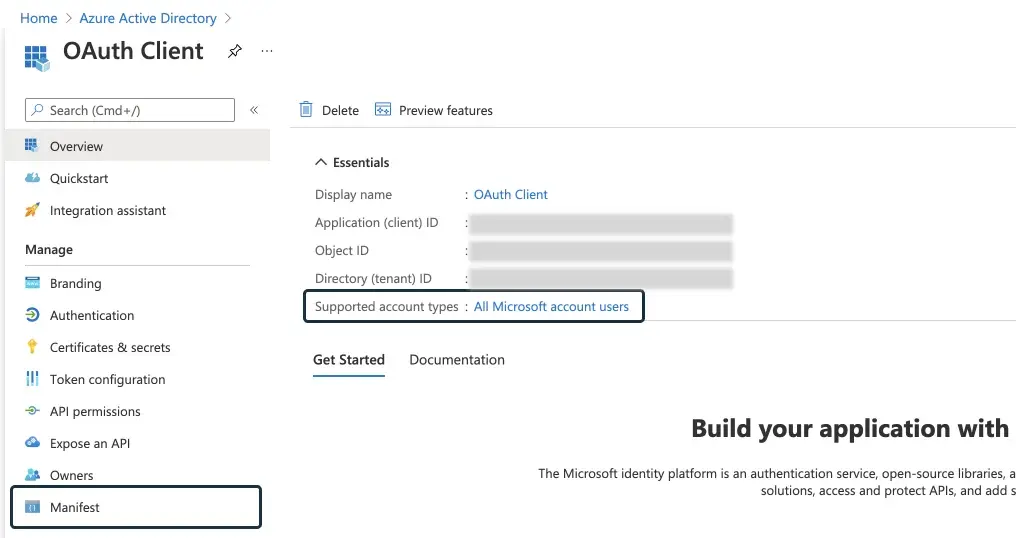Screen dimensions: 1016x538
Task: Switch to the Get Started tab
Action: [x=349, y=360]
